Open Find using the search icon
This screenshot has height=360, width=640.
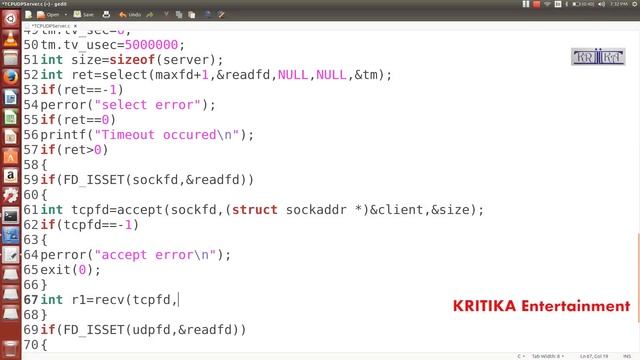(x=208, y=15)
